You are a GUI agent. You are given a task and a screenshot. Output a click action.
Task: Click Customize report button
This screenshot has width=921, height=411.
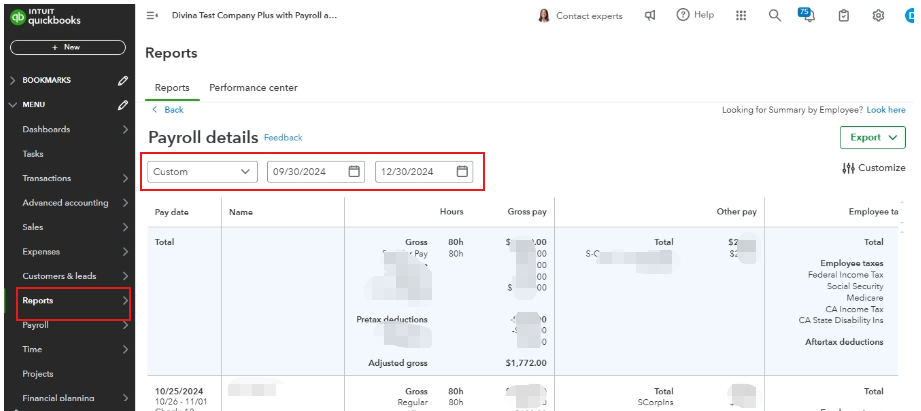point(873,168)
